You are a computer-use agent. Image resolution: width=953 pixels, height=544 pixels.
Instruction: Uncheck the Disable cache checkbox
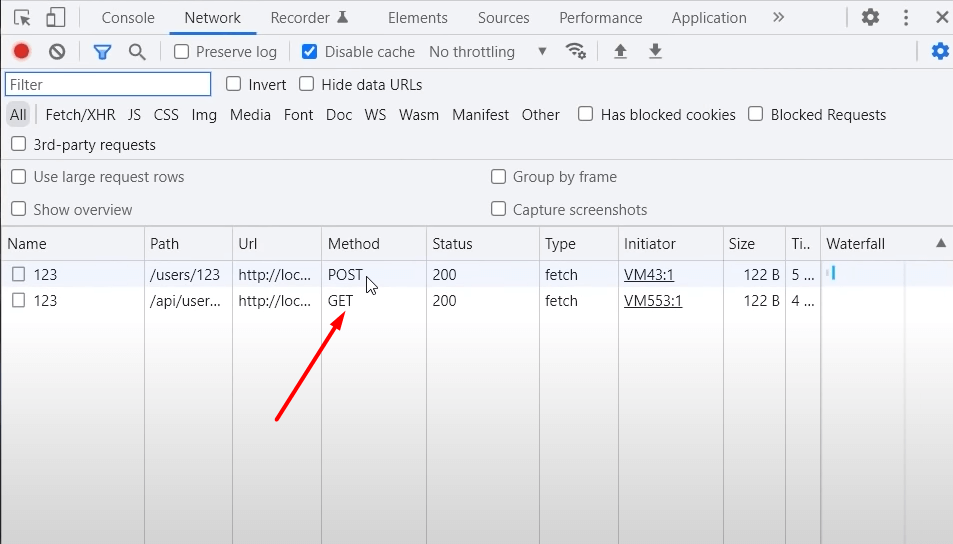pos(310,52)
